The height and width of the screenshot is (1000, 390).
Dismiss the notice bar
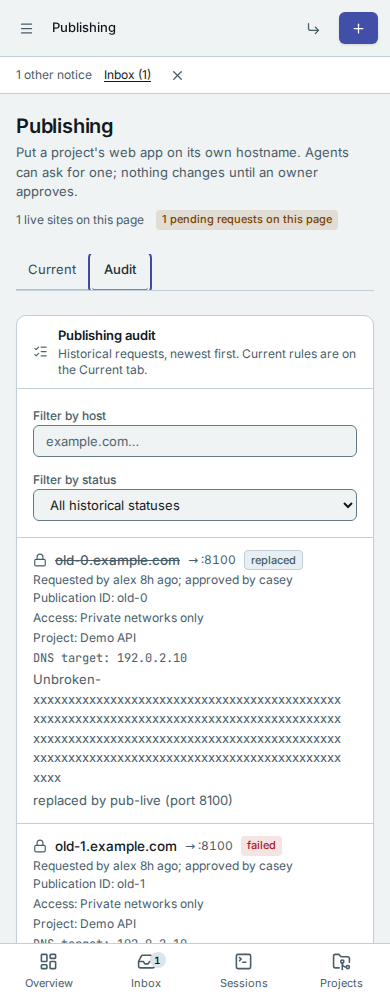pyautogui.click(x=178, y=75)
